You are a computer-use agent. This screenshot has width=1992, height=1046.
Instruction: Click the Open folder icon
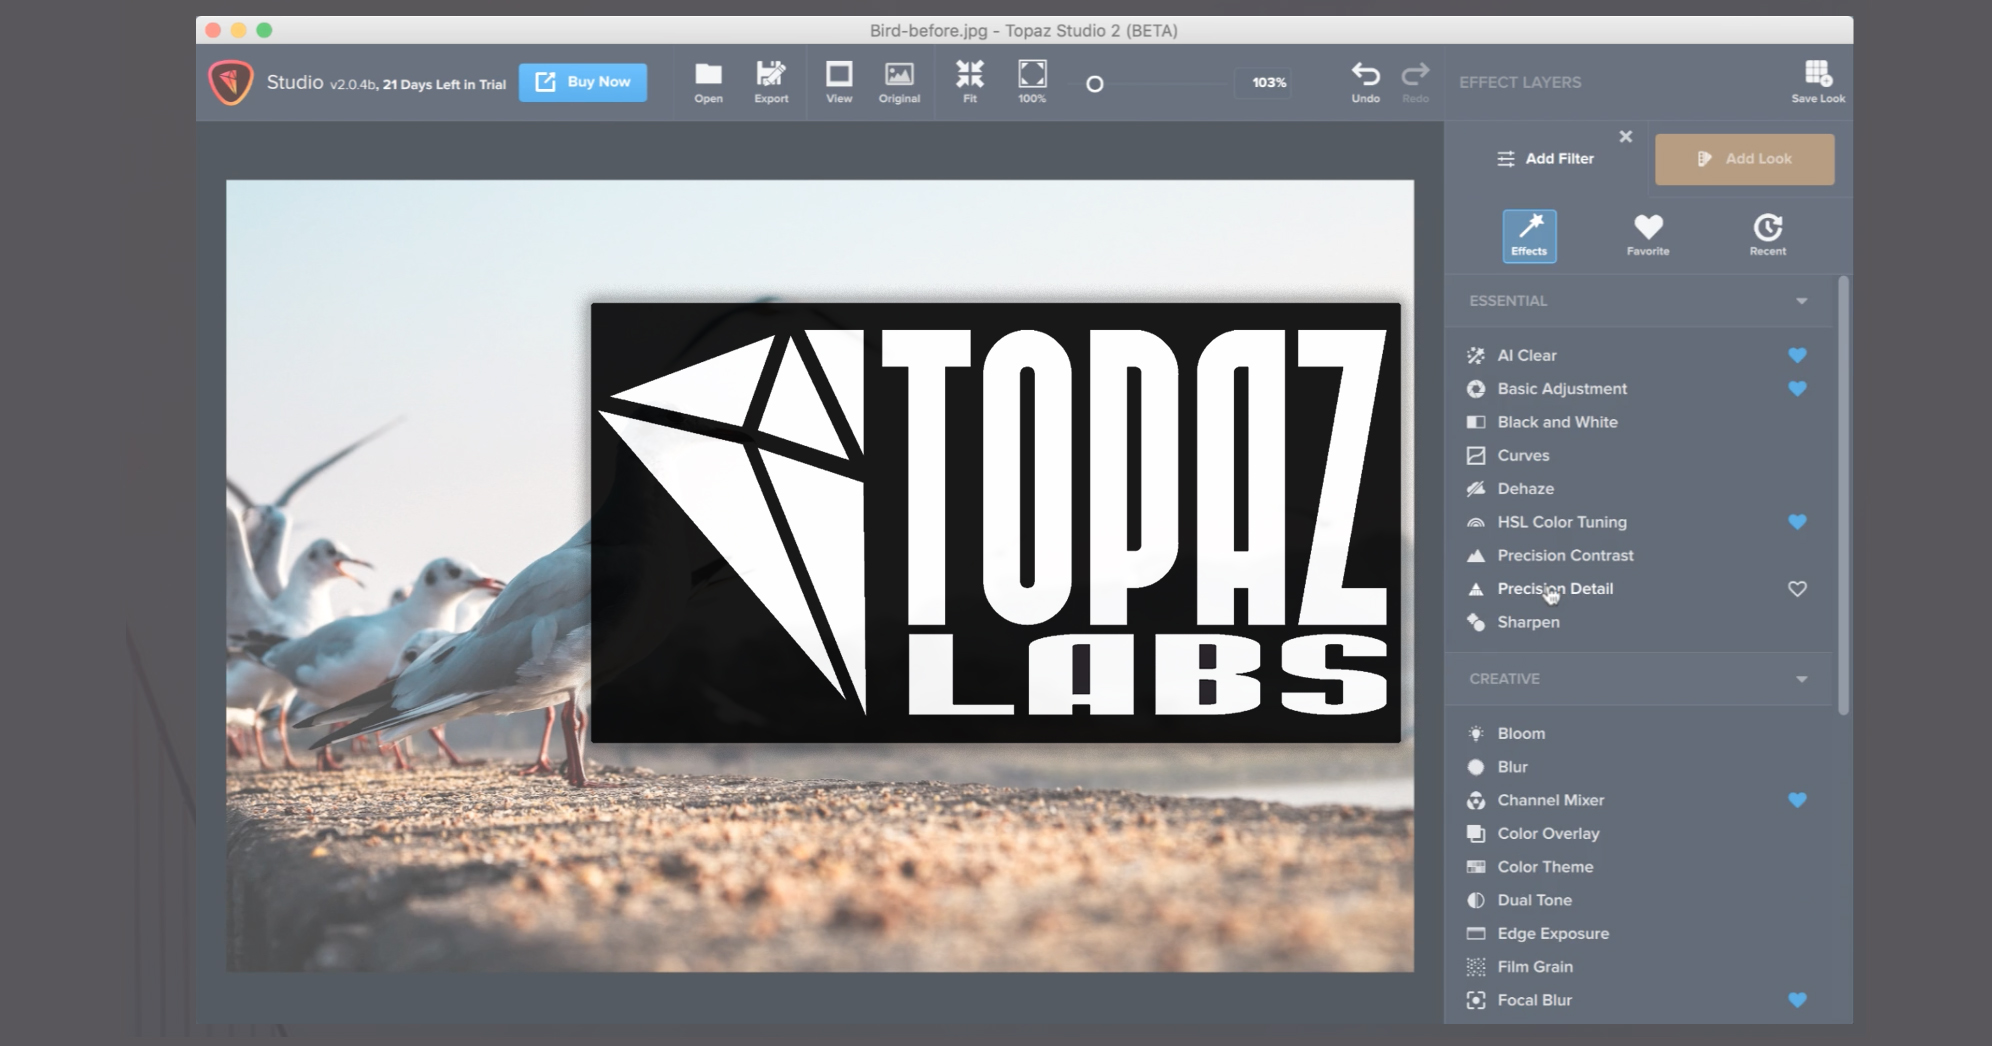708,82
